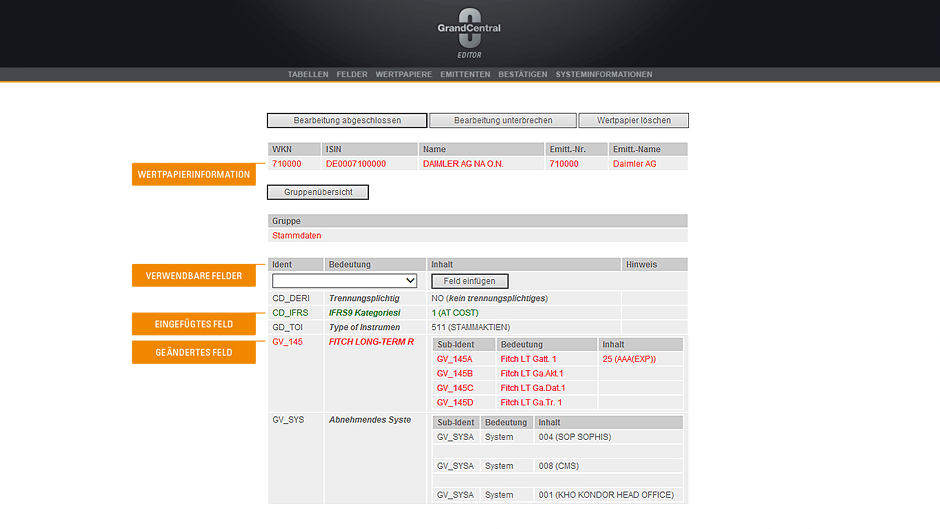This screenshot has height=529, width=940.
Task: Click the Wertpapier löschen button
Action: click(634, 121)
